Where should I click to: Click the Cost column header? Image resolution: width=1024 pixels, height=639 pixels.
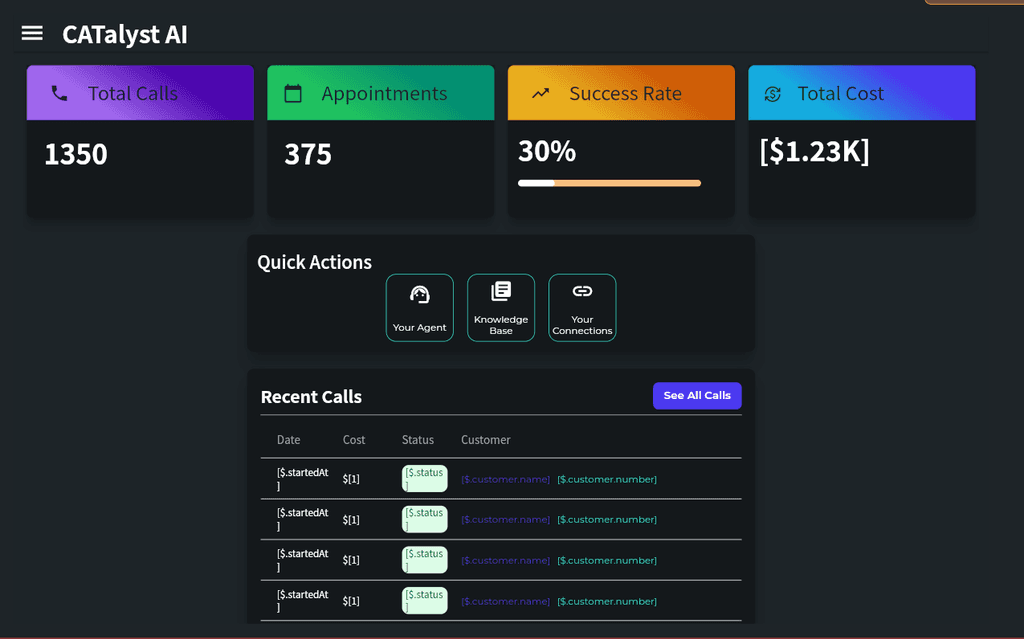tap(354, 440)
